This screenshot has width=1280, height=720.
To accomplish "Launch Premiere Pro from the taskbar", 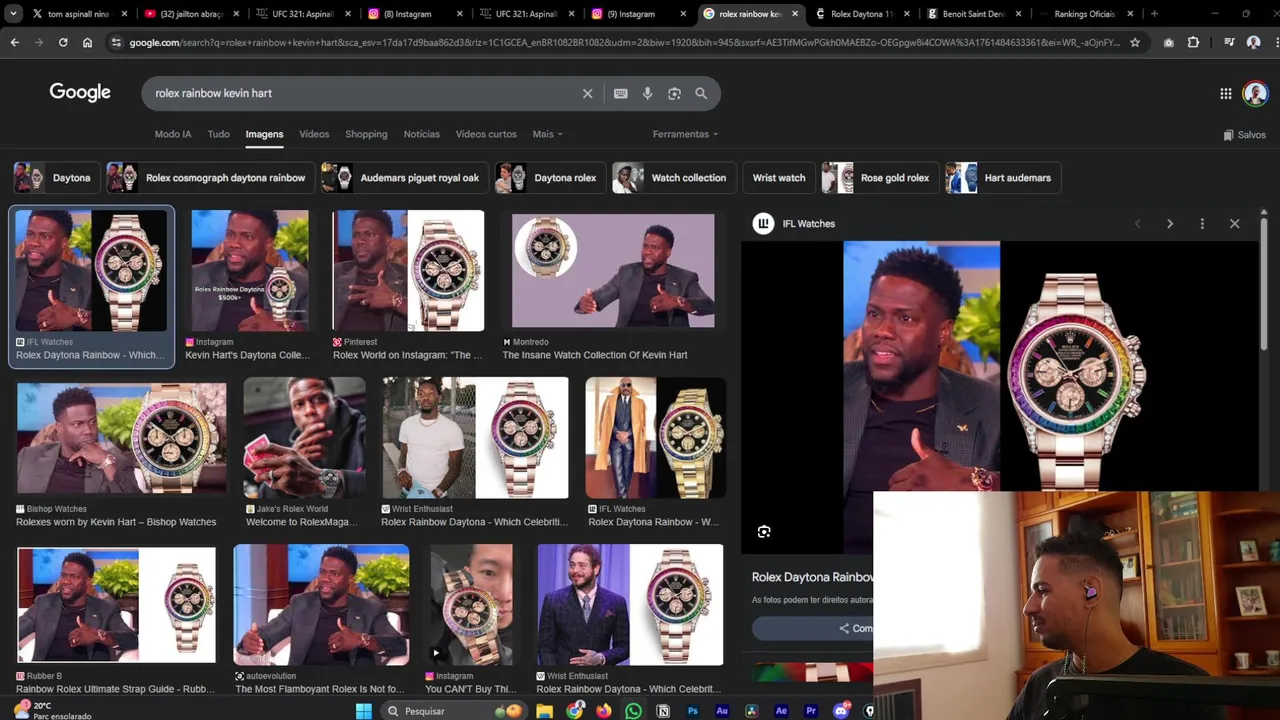I will (811, 711).
